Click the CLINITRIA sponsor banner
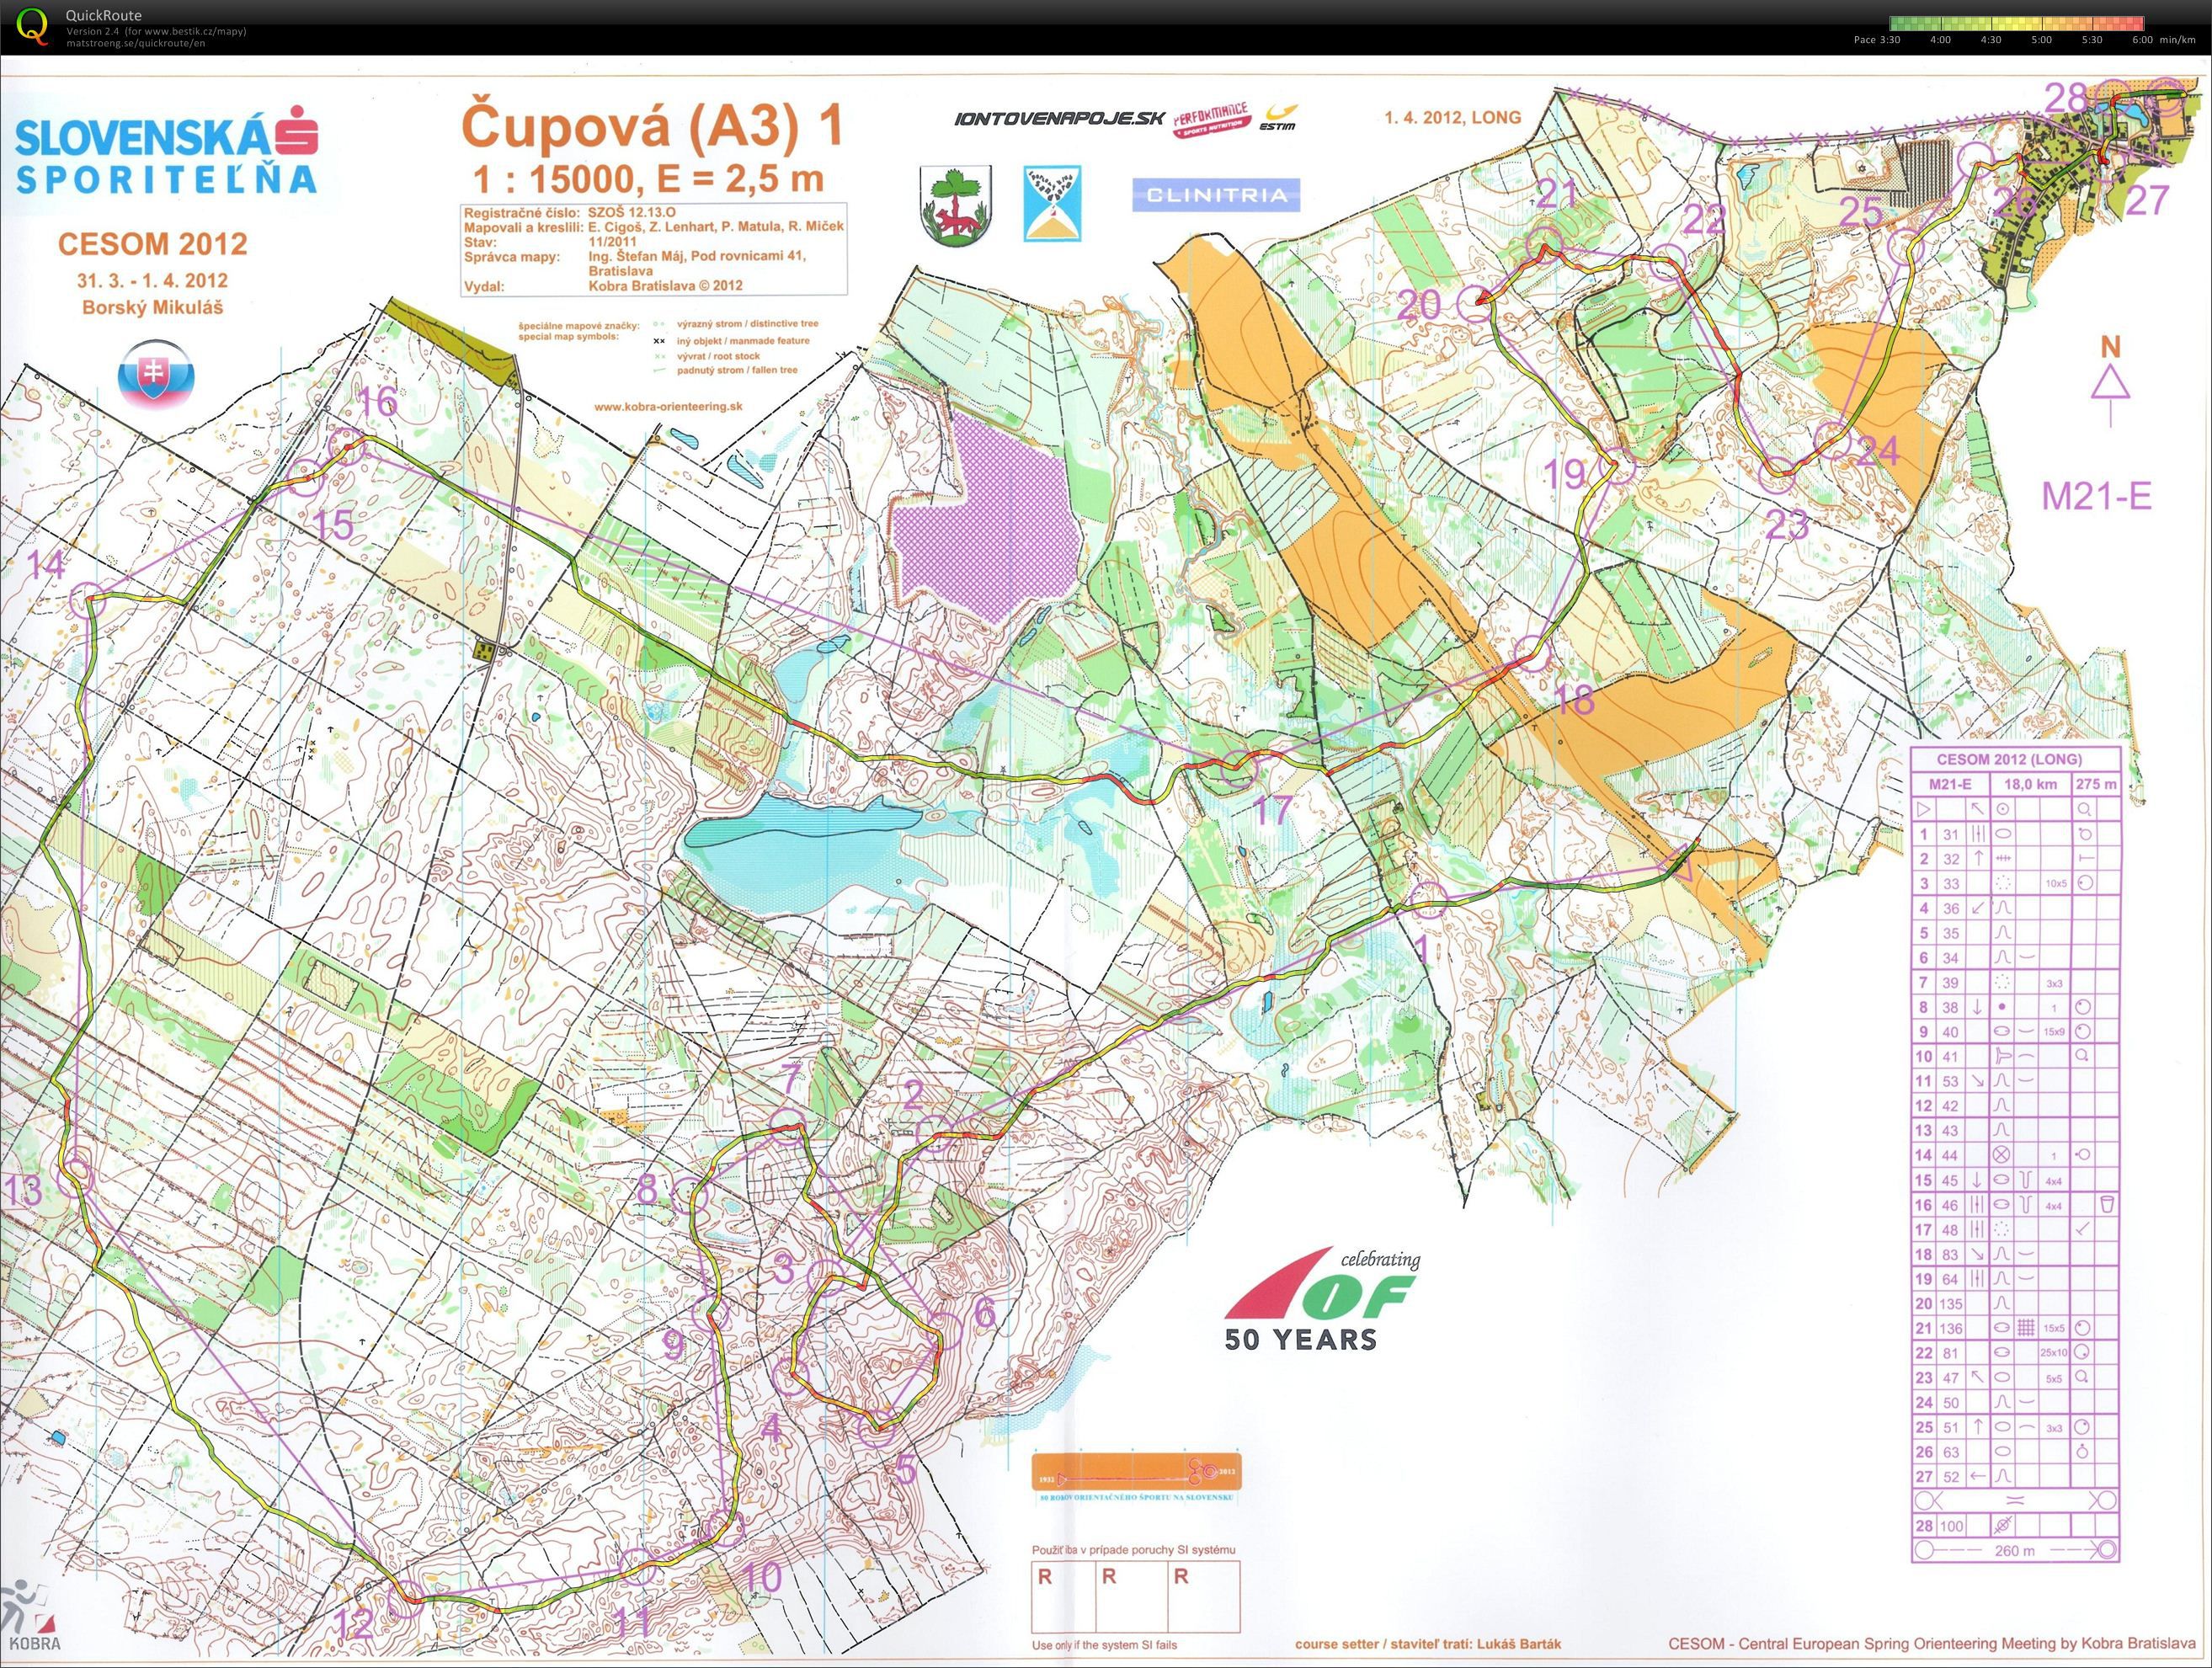This screenshot has width=2212, height=1668. tap(1216, 195)
